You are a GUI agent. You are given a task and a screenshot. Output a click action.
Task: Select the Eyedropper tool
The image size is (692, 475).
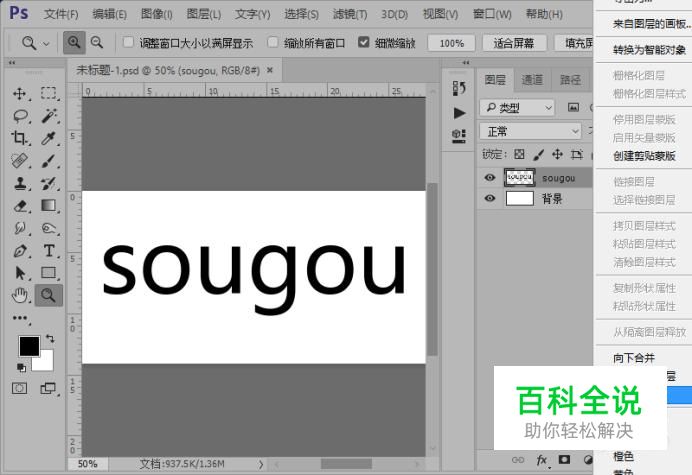point(48,138)
